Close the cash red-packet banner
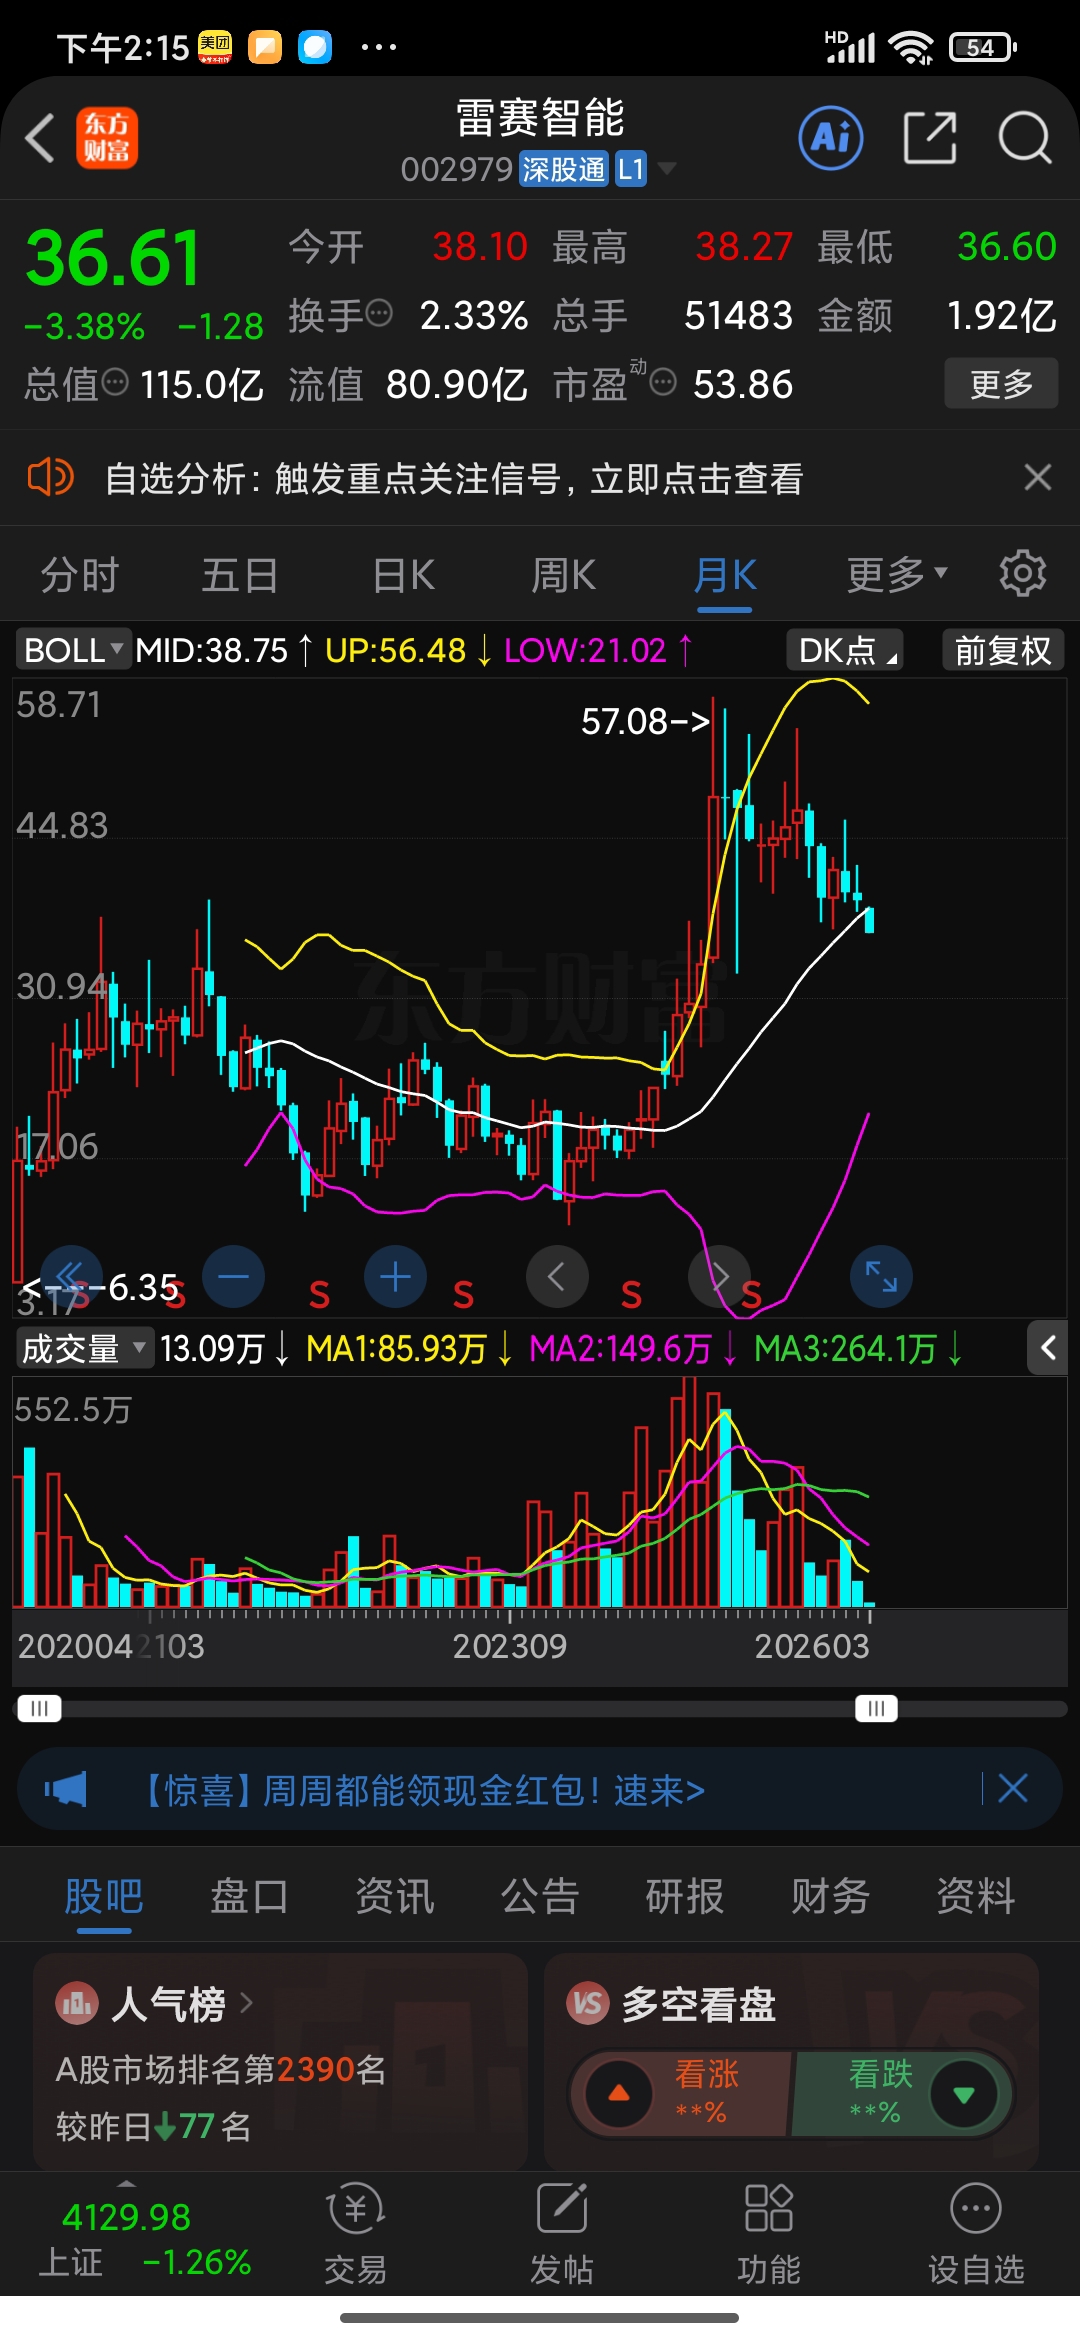This screenshot has width=1080, height=2340. click(1013, 1788)
